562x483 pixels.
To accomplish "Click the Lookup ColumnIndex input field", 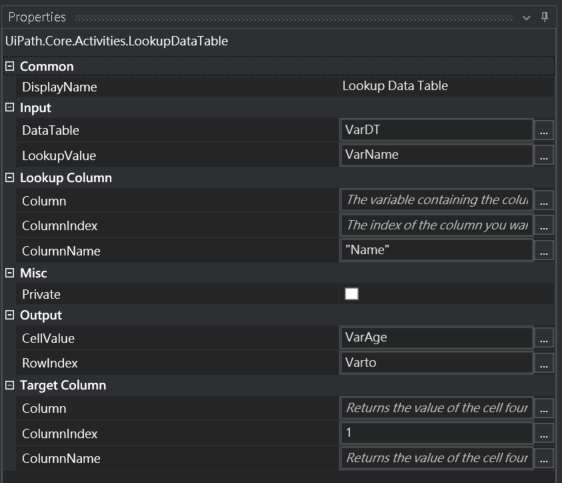I will point(436,225).
